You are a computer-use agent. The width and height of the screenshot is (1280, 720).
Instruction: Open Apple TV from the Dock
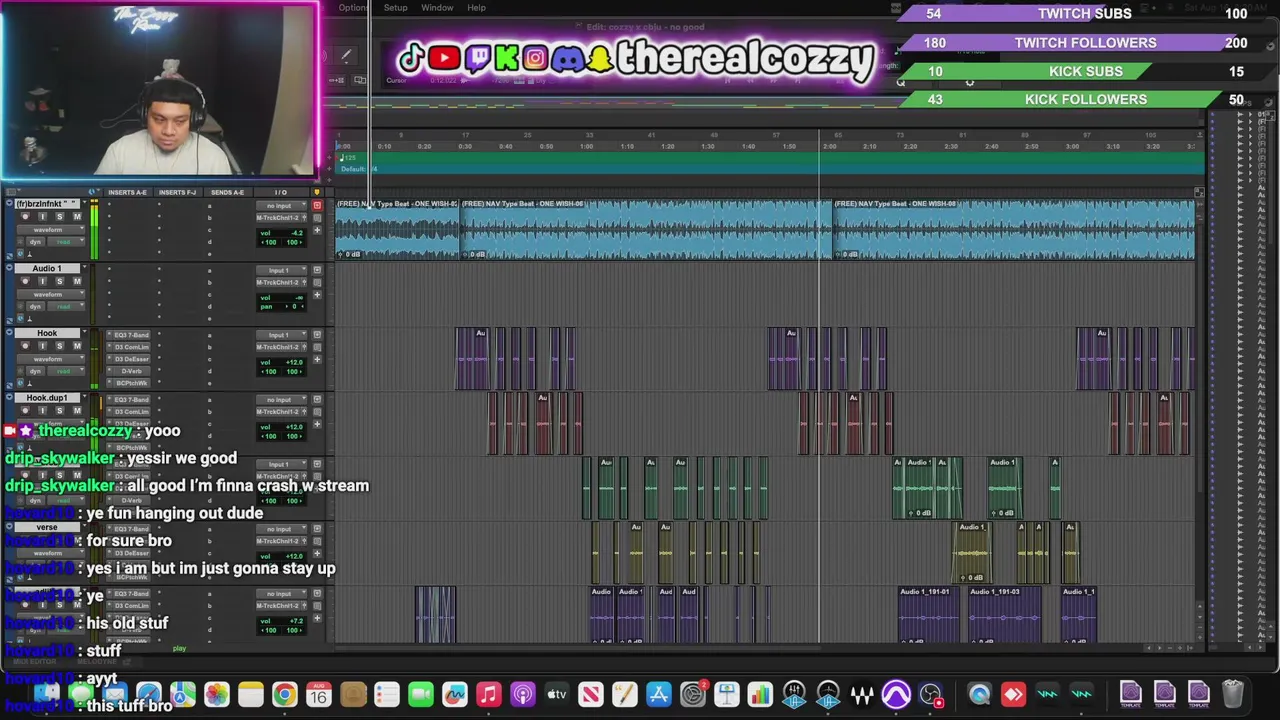556,694
